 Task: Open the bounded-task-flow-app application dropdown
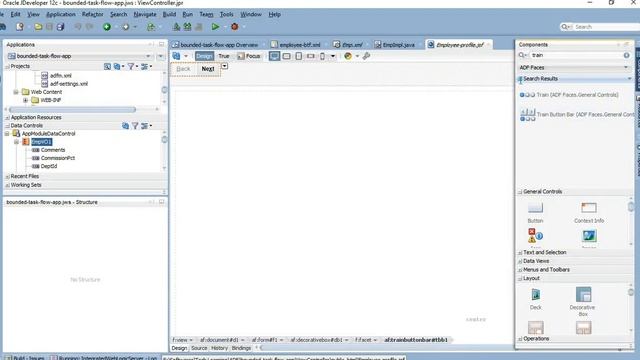(148, 56)
